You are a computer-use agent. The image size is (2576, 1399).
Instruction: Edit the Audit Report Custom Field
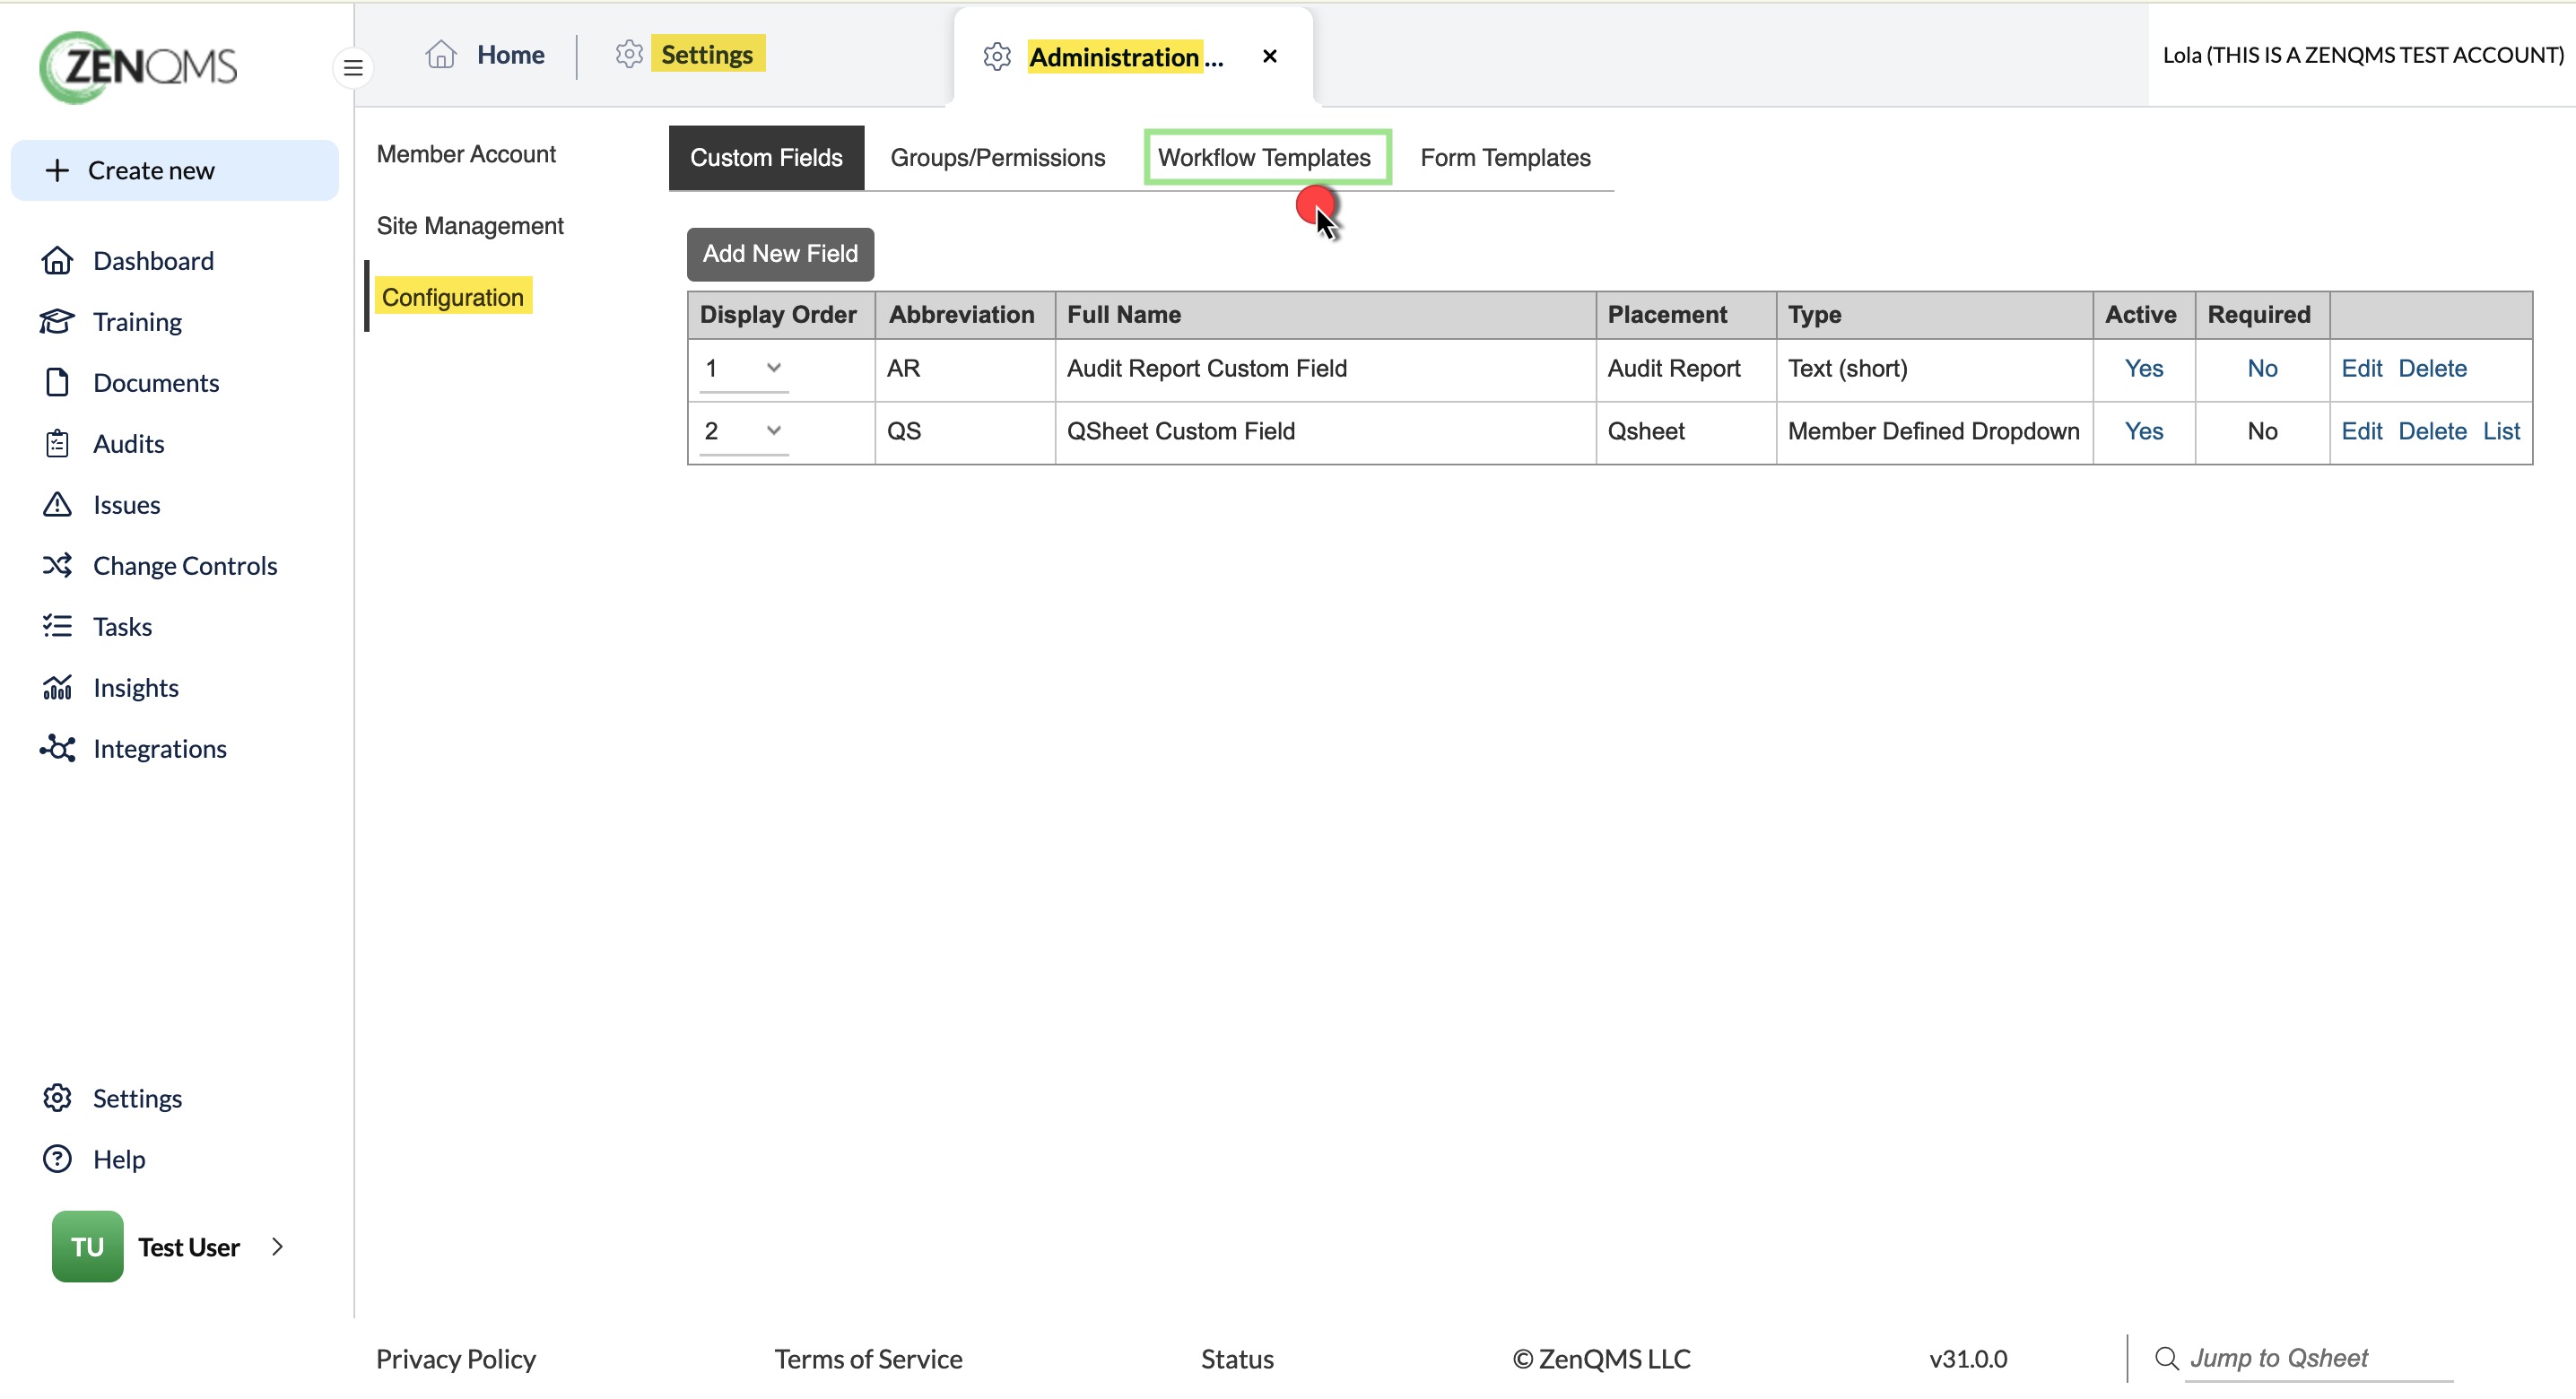coord(2361,369)
